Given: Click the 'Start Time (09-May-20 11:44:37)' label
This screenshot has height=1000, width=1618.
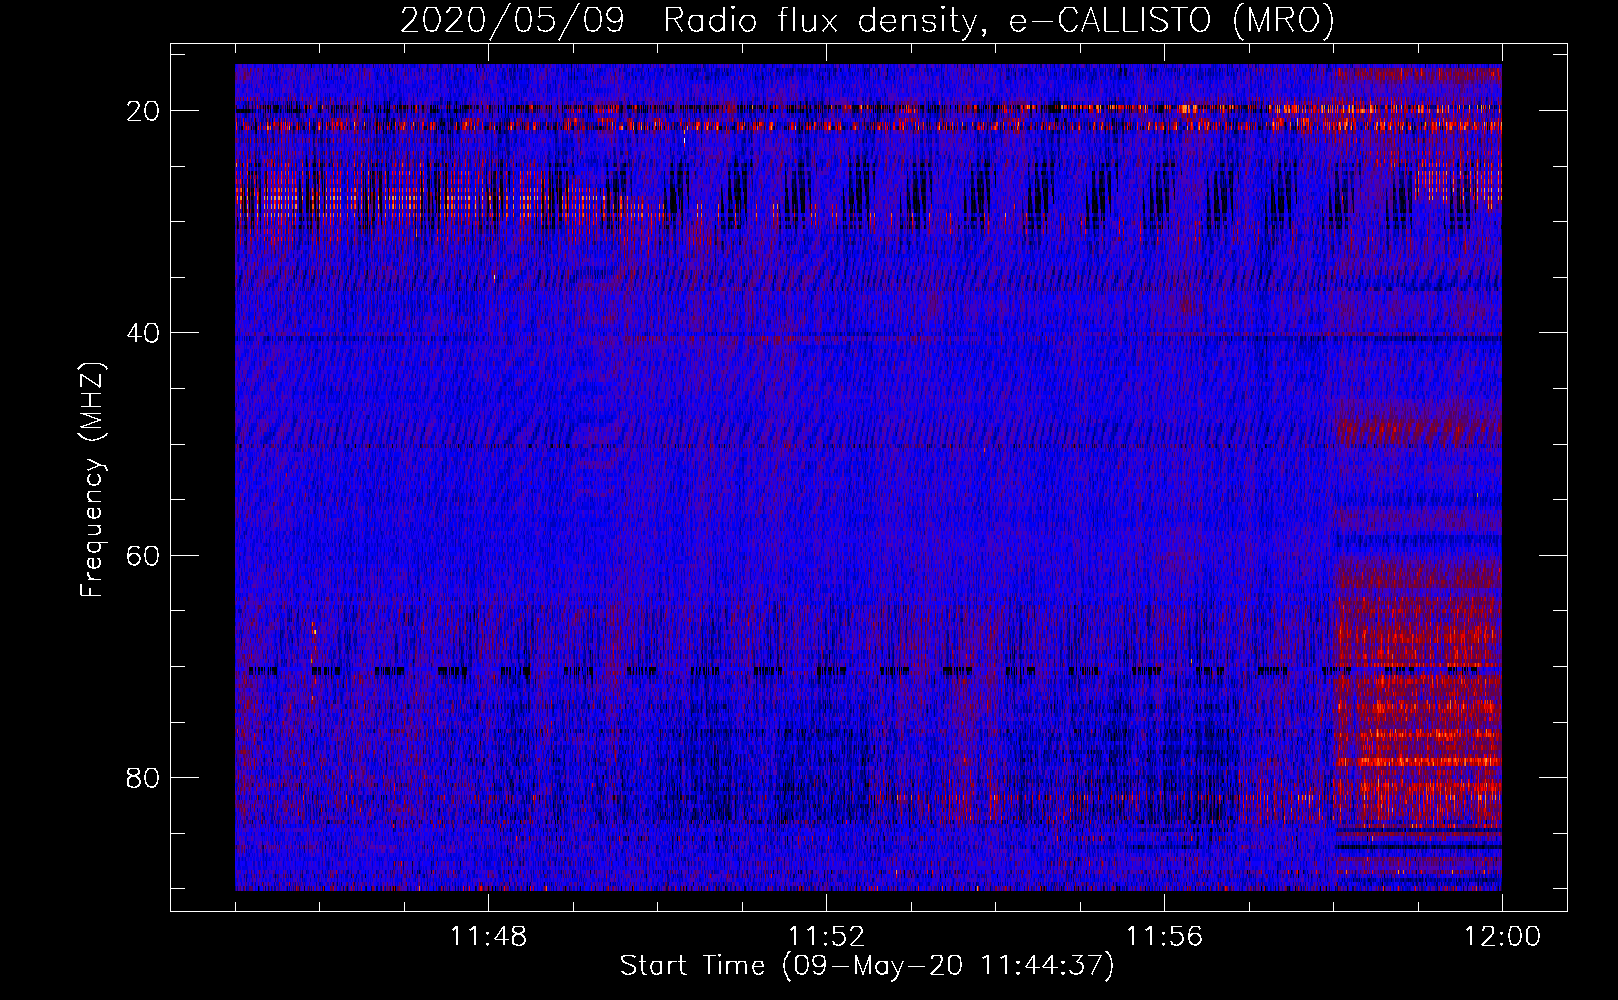Looking at the screenshot, I should point(867,966).
